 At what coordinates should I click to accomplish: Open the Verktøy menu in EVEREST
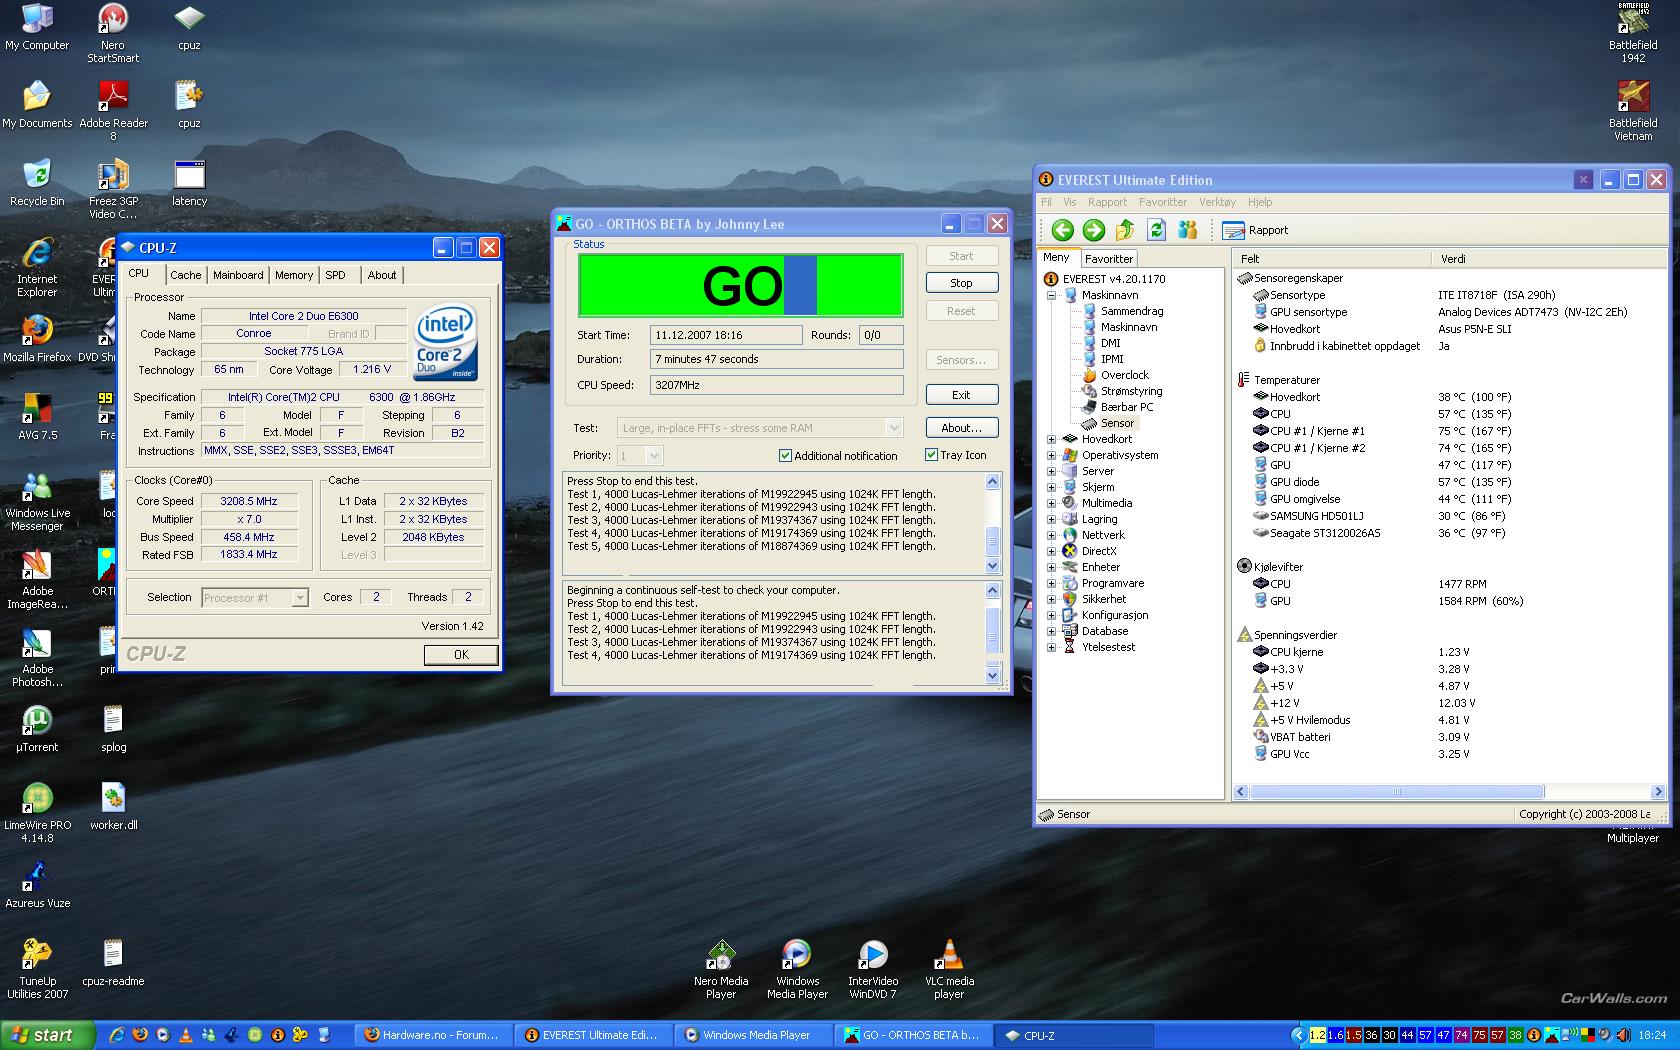(1217, 202)
